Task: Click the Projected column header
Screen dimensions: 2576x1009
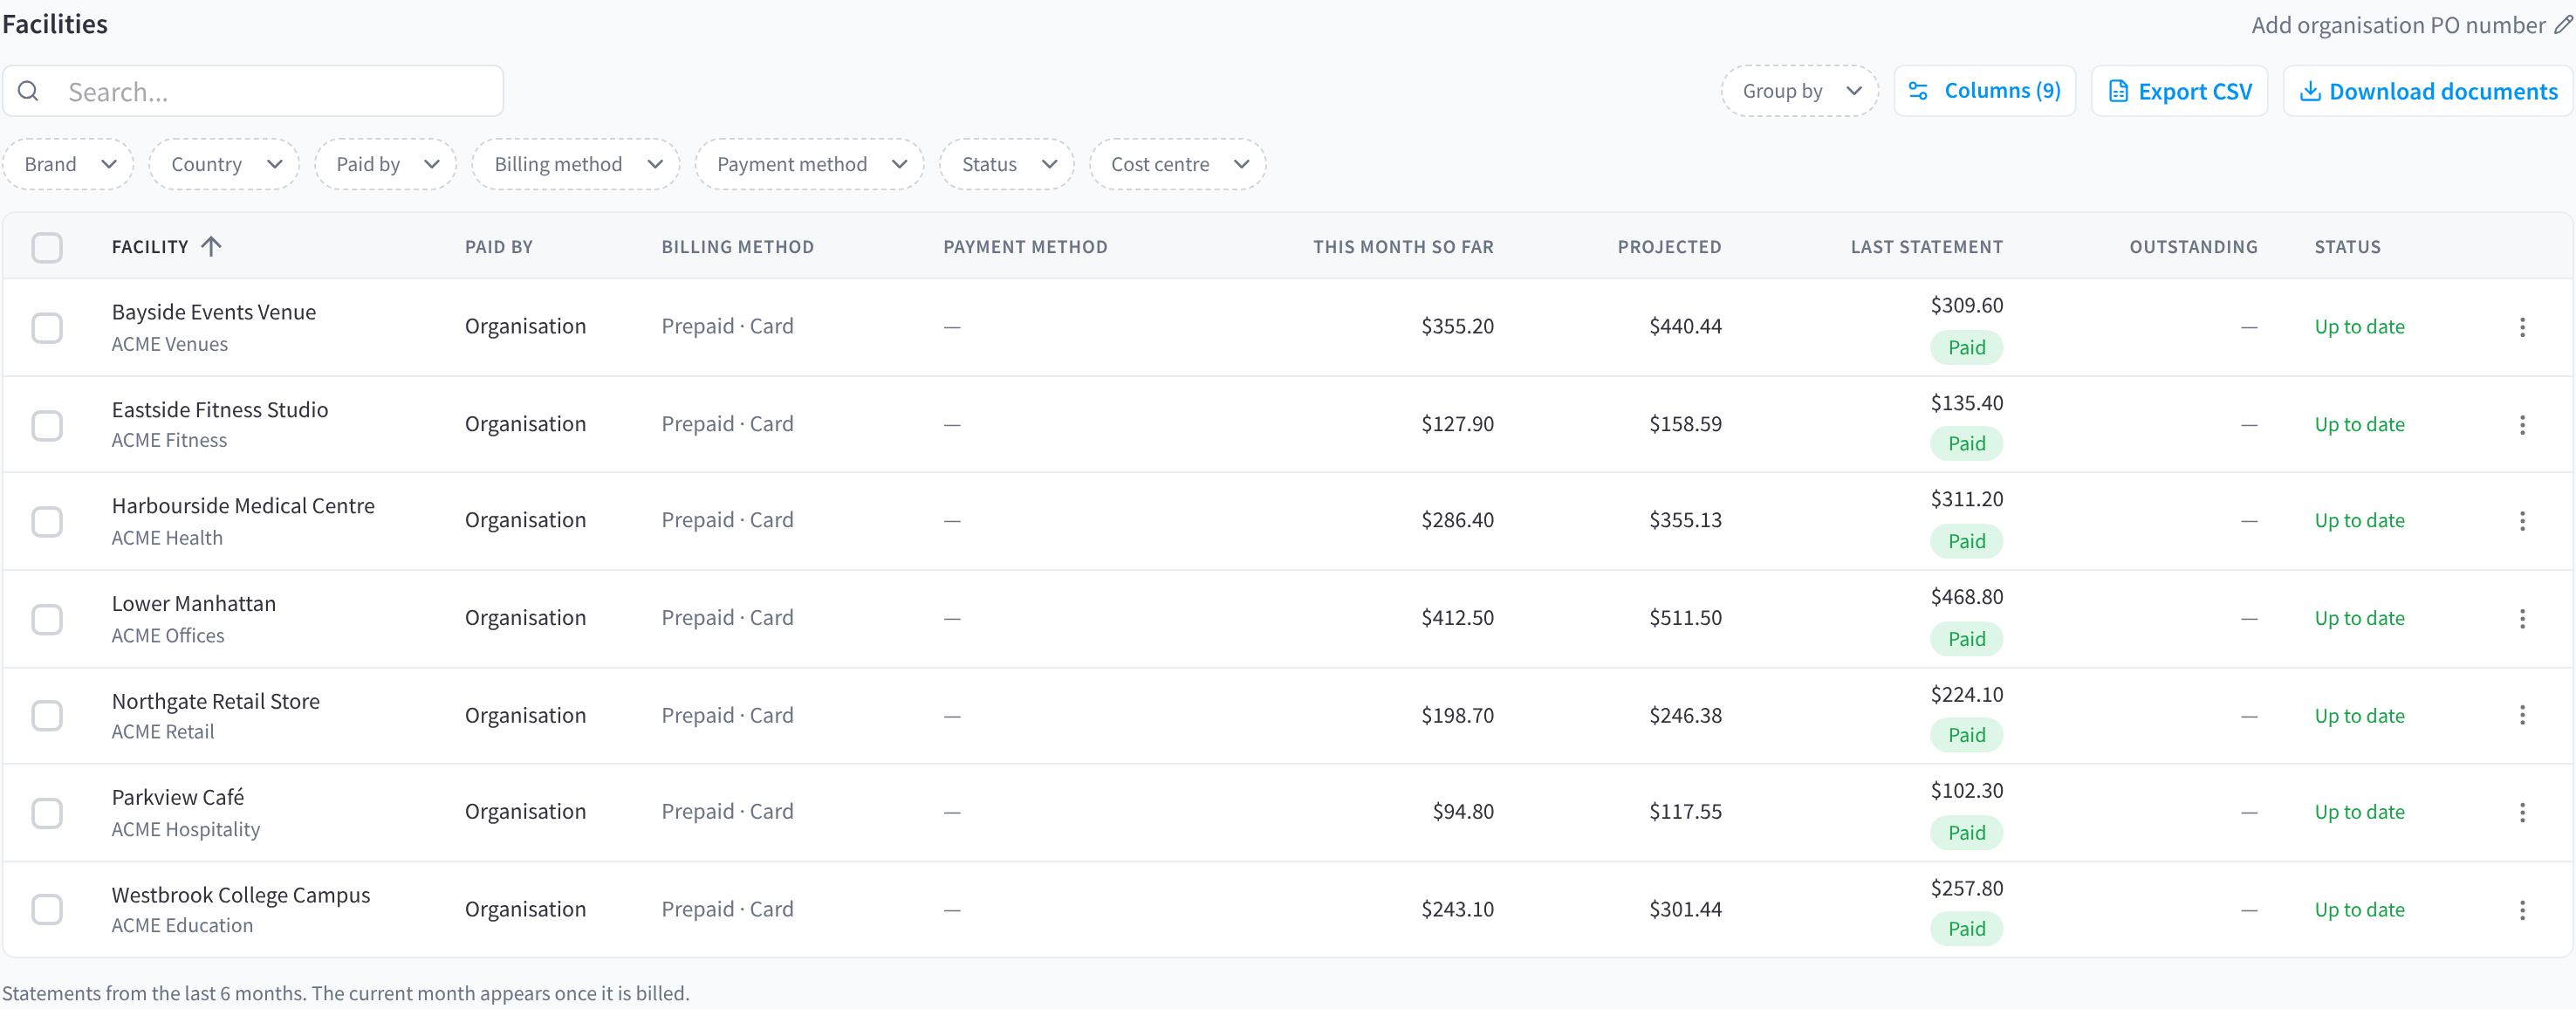Action: pyautogui.click(x=1669, y=247)
